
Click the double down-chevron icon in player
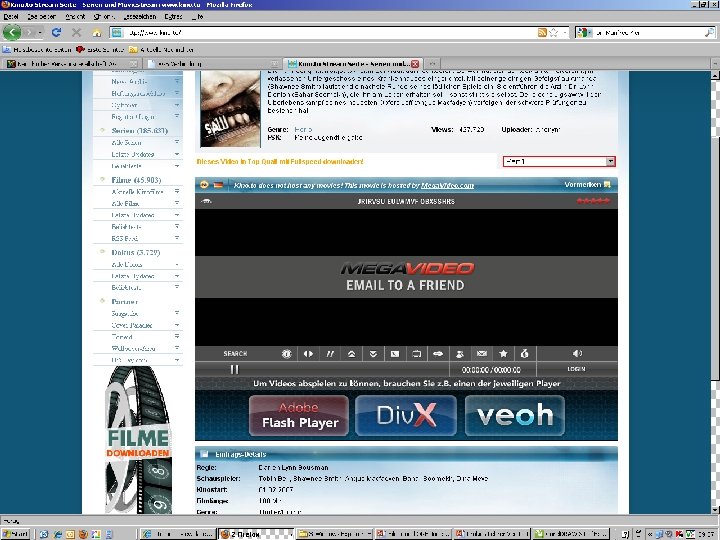tap(373, 354)
